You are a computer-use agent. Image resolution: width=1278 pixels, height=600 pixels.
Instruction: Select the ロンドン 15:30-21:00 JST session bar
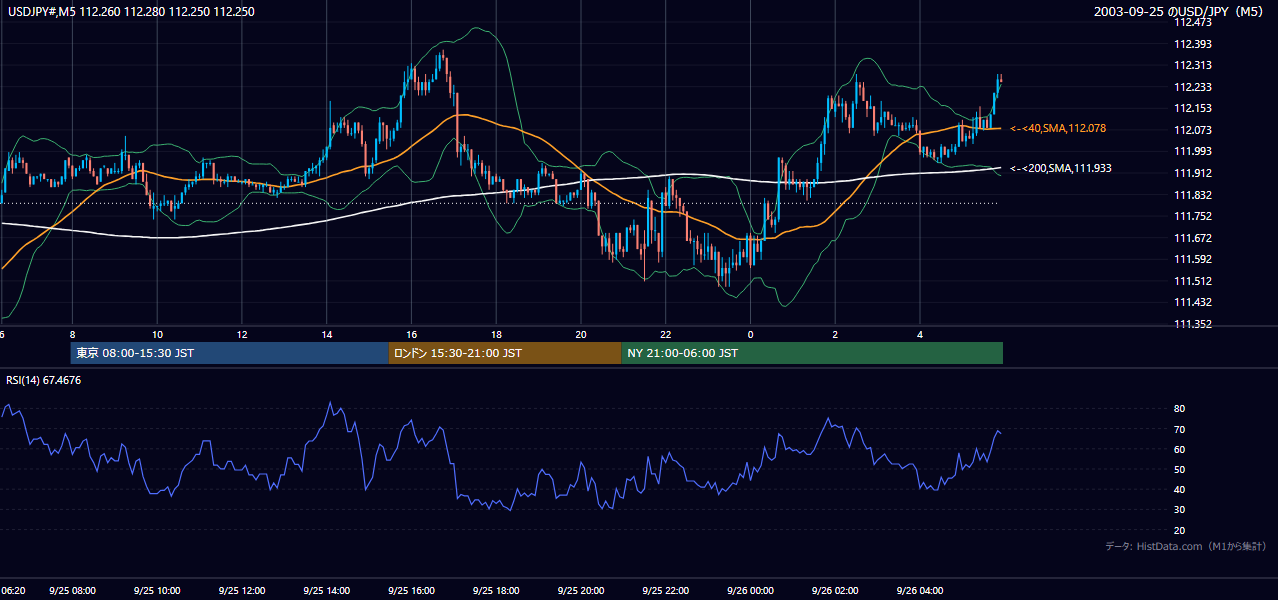click(x=505, y=353)
